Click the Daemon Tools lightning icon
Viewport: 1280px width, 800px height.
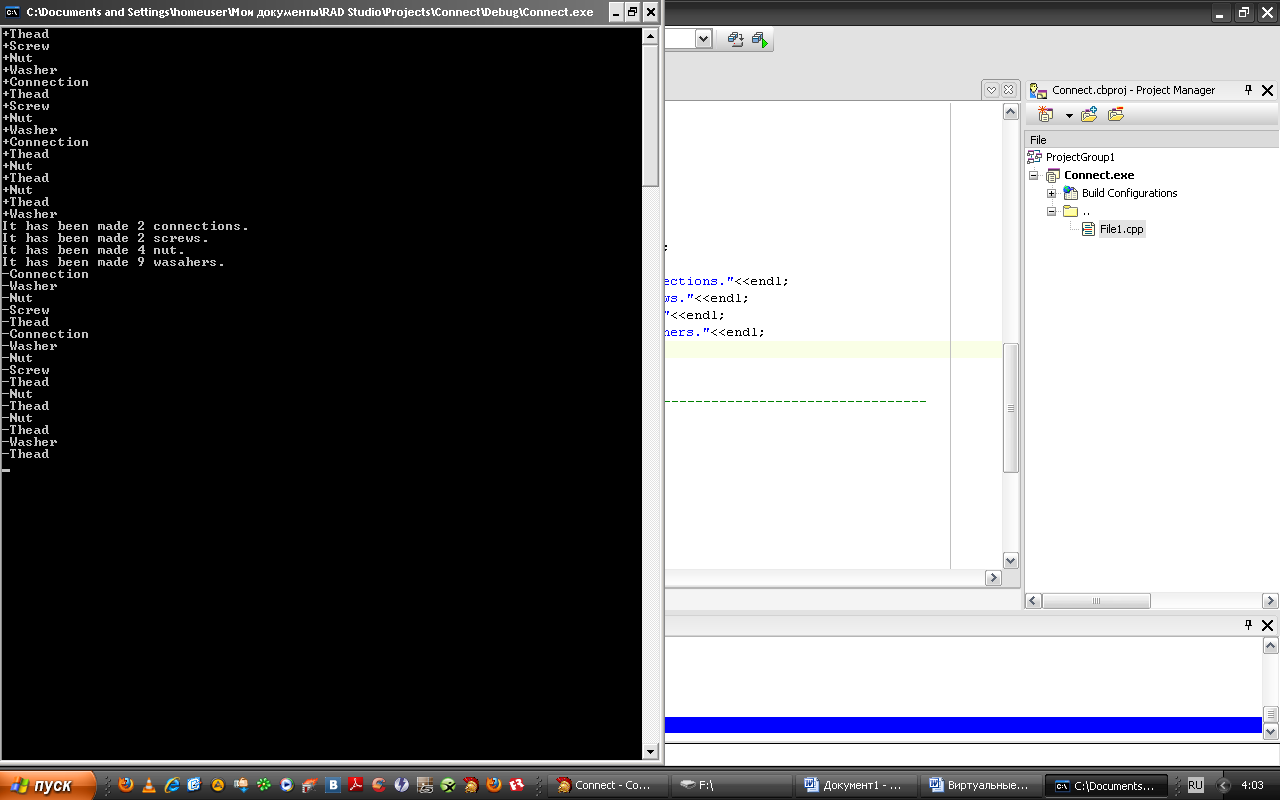point(402,785)
